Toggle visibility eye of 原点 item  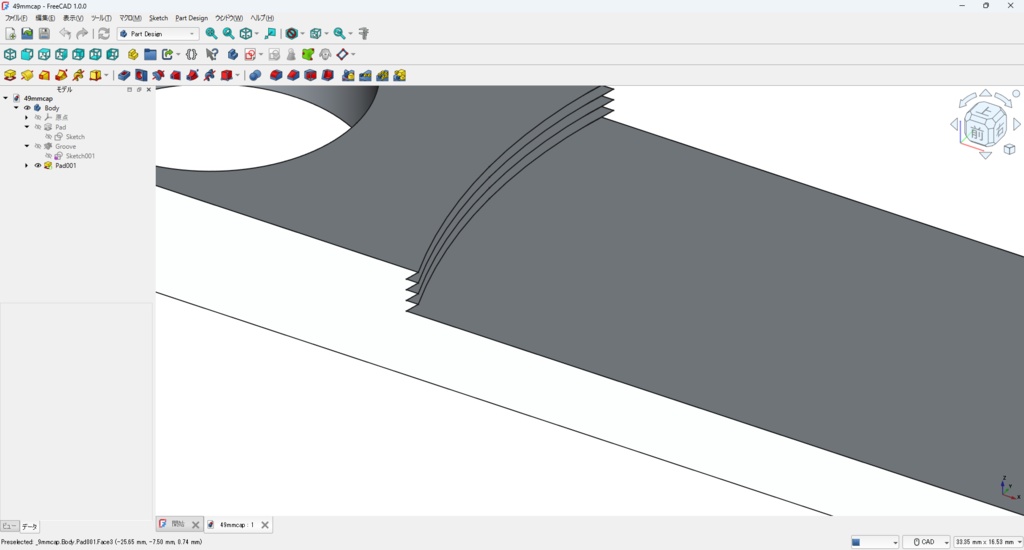(x=38, y=118)
